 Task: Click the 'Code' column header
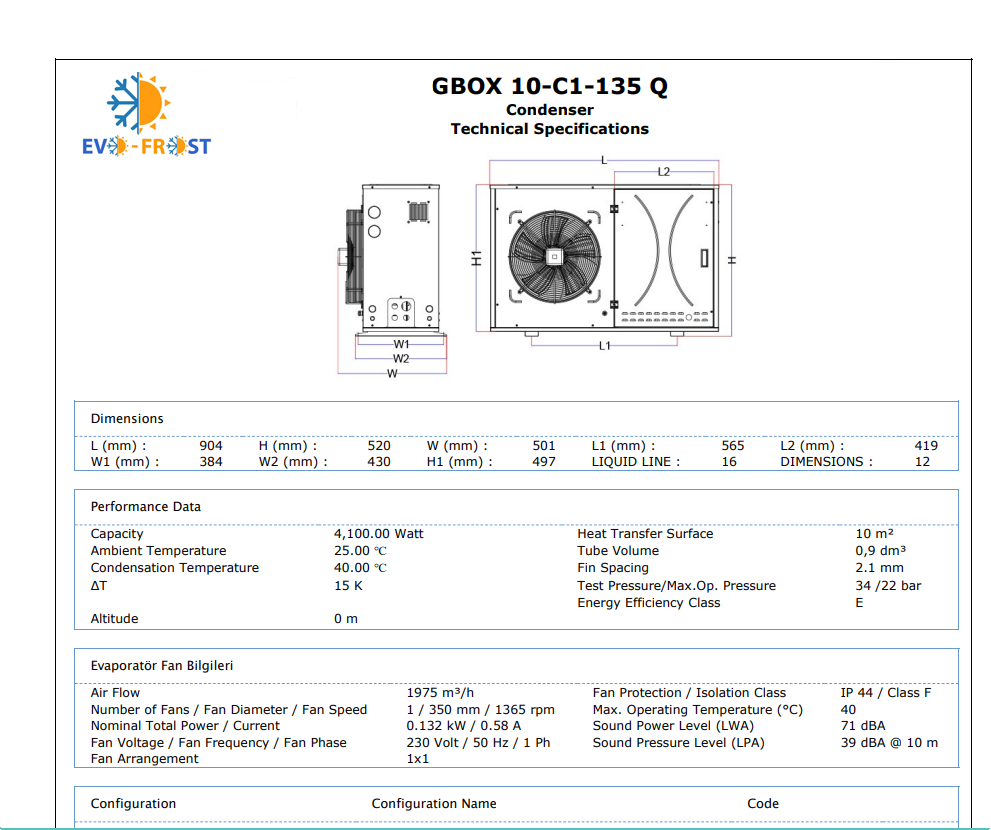pyautogui.click(x=763, y=803)
